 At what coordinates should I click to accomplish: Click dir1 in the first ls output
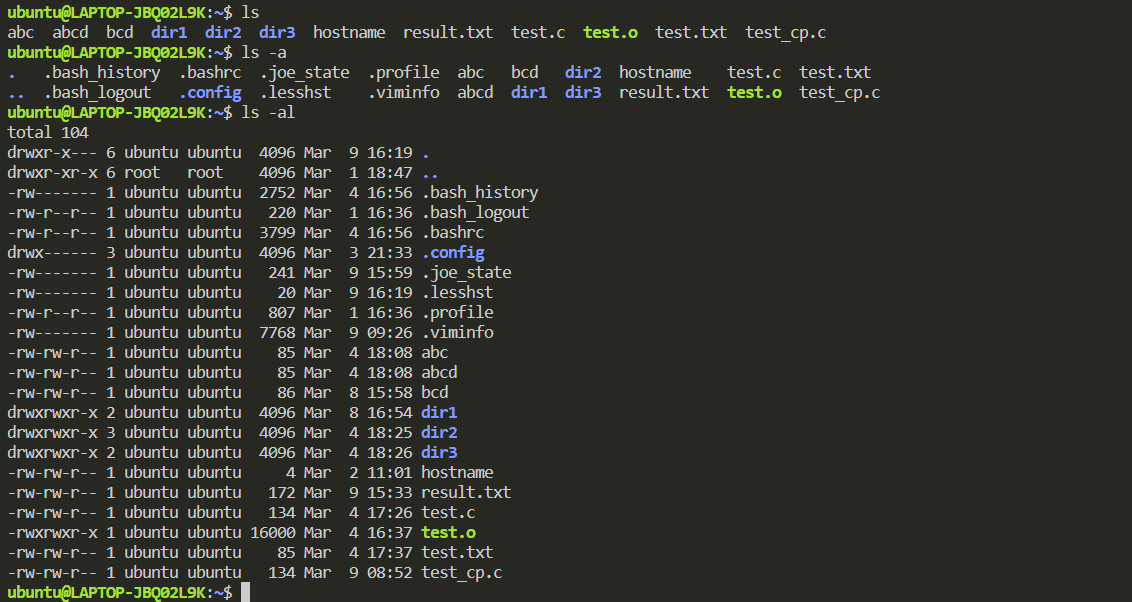coord(169,32)
